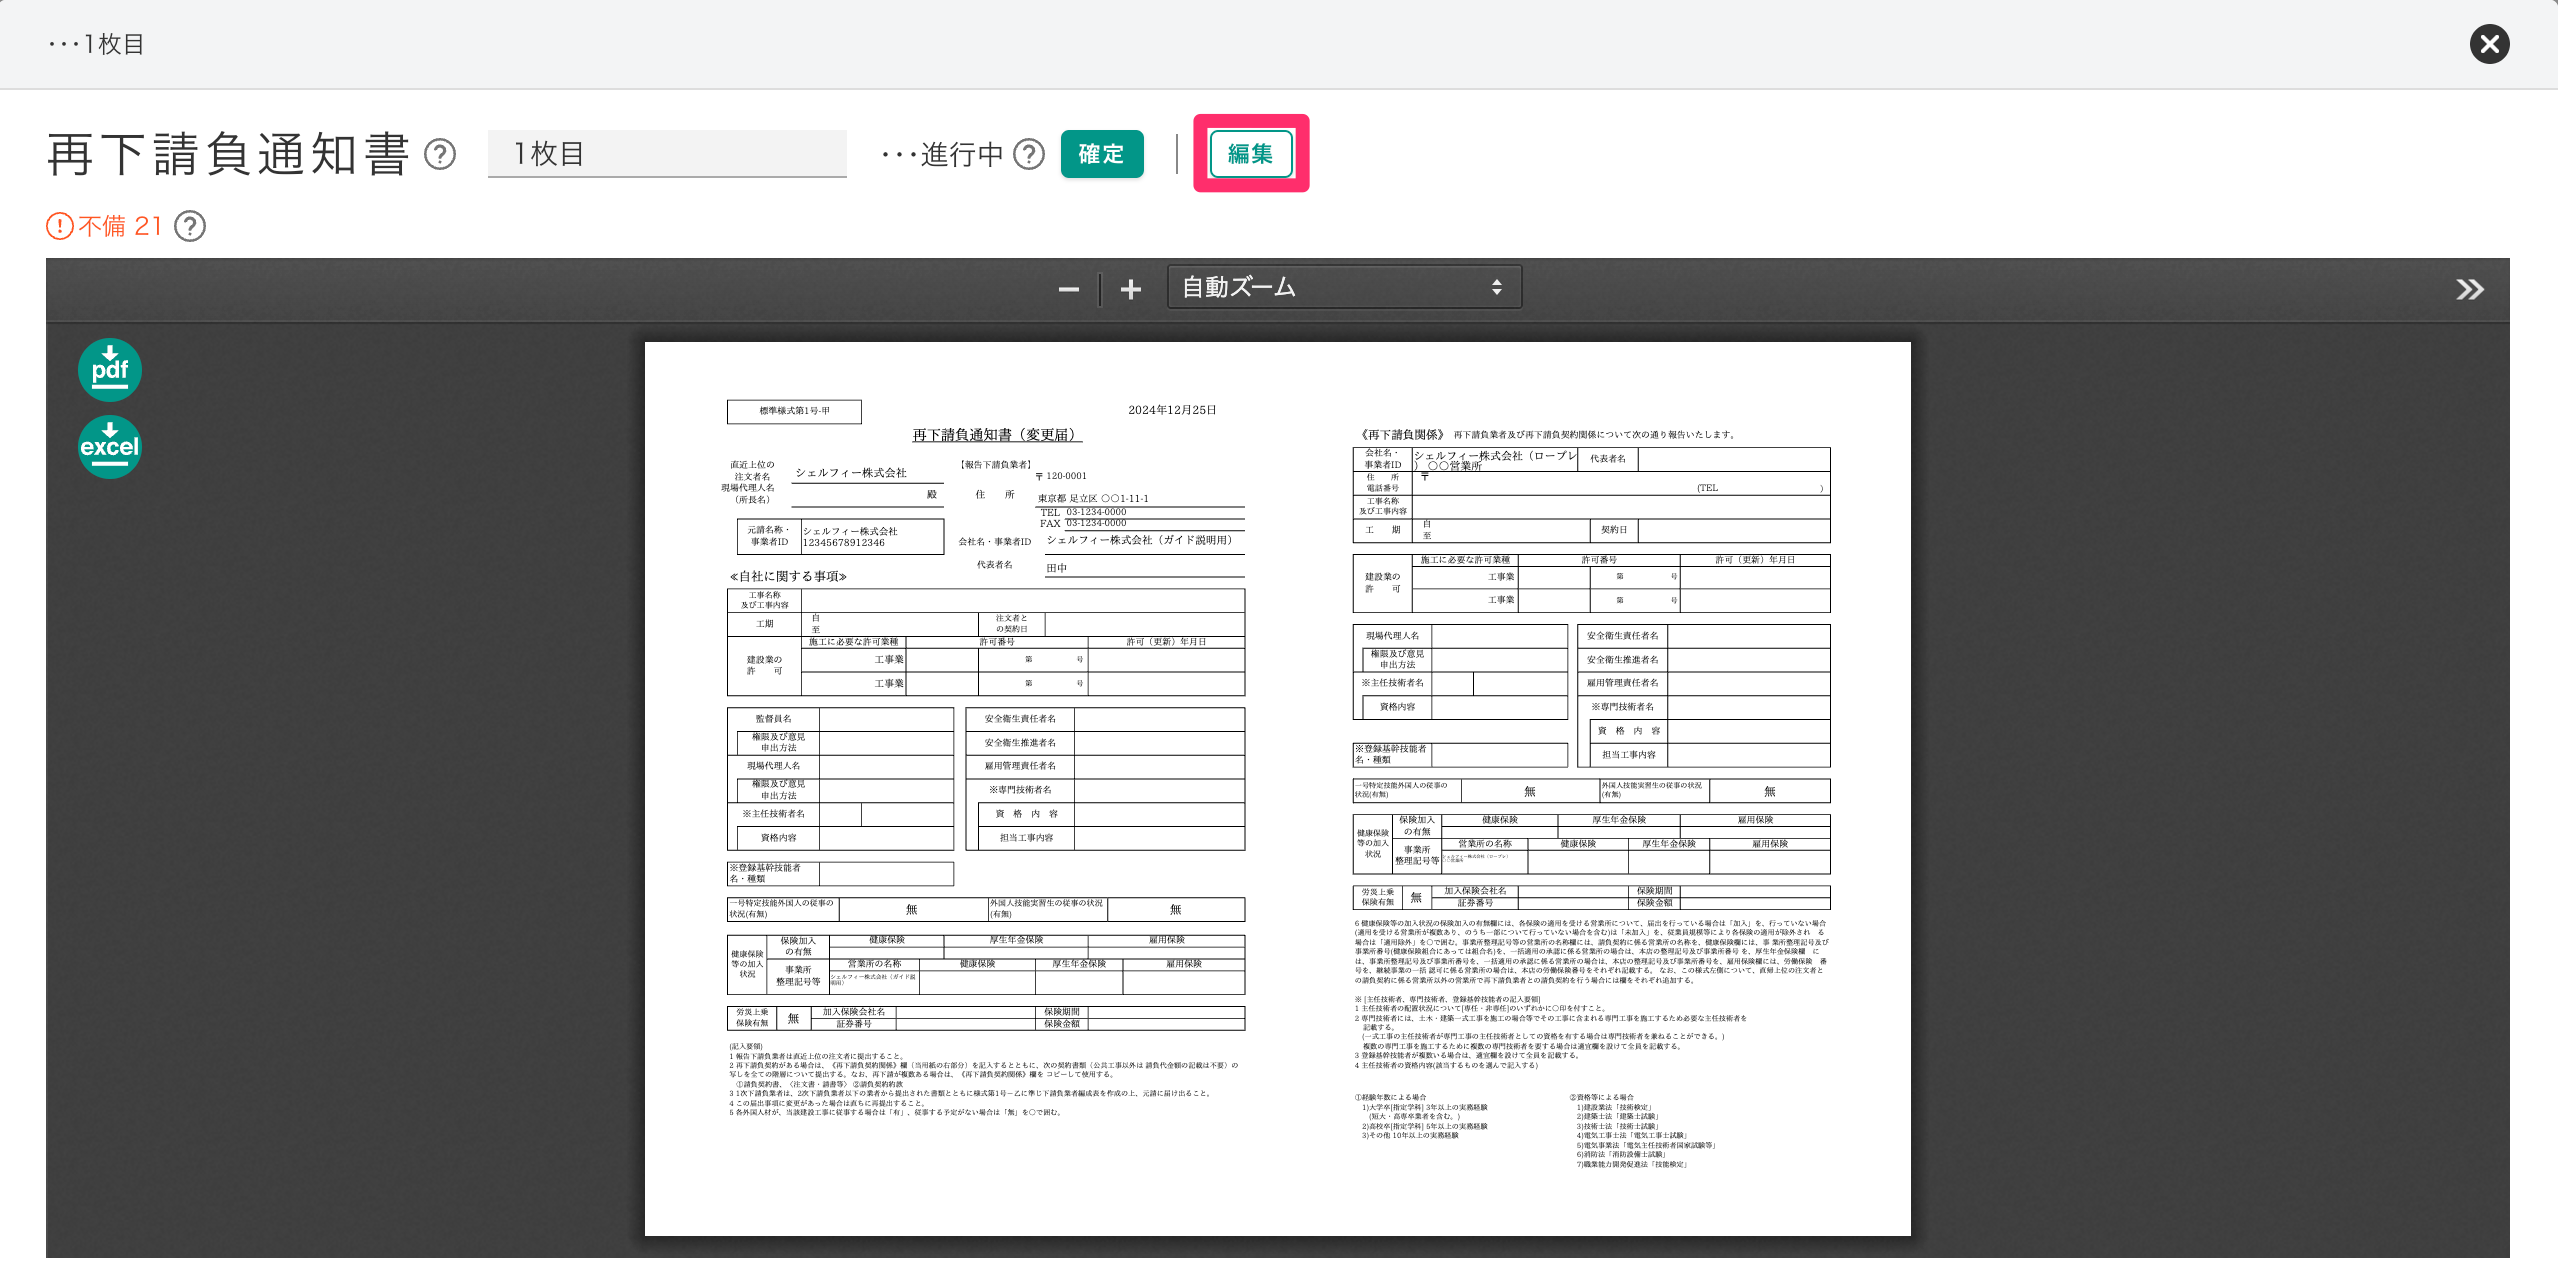This screenshot has width=2558, height=1282.
Task: Click the 1枚目 name input field
Action: [x=667, y=154]
